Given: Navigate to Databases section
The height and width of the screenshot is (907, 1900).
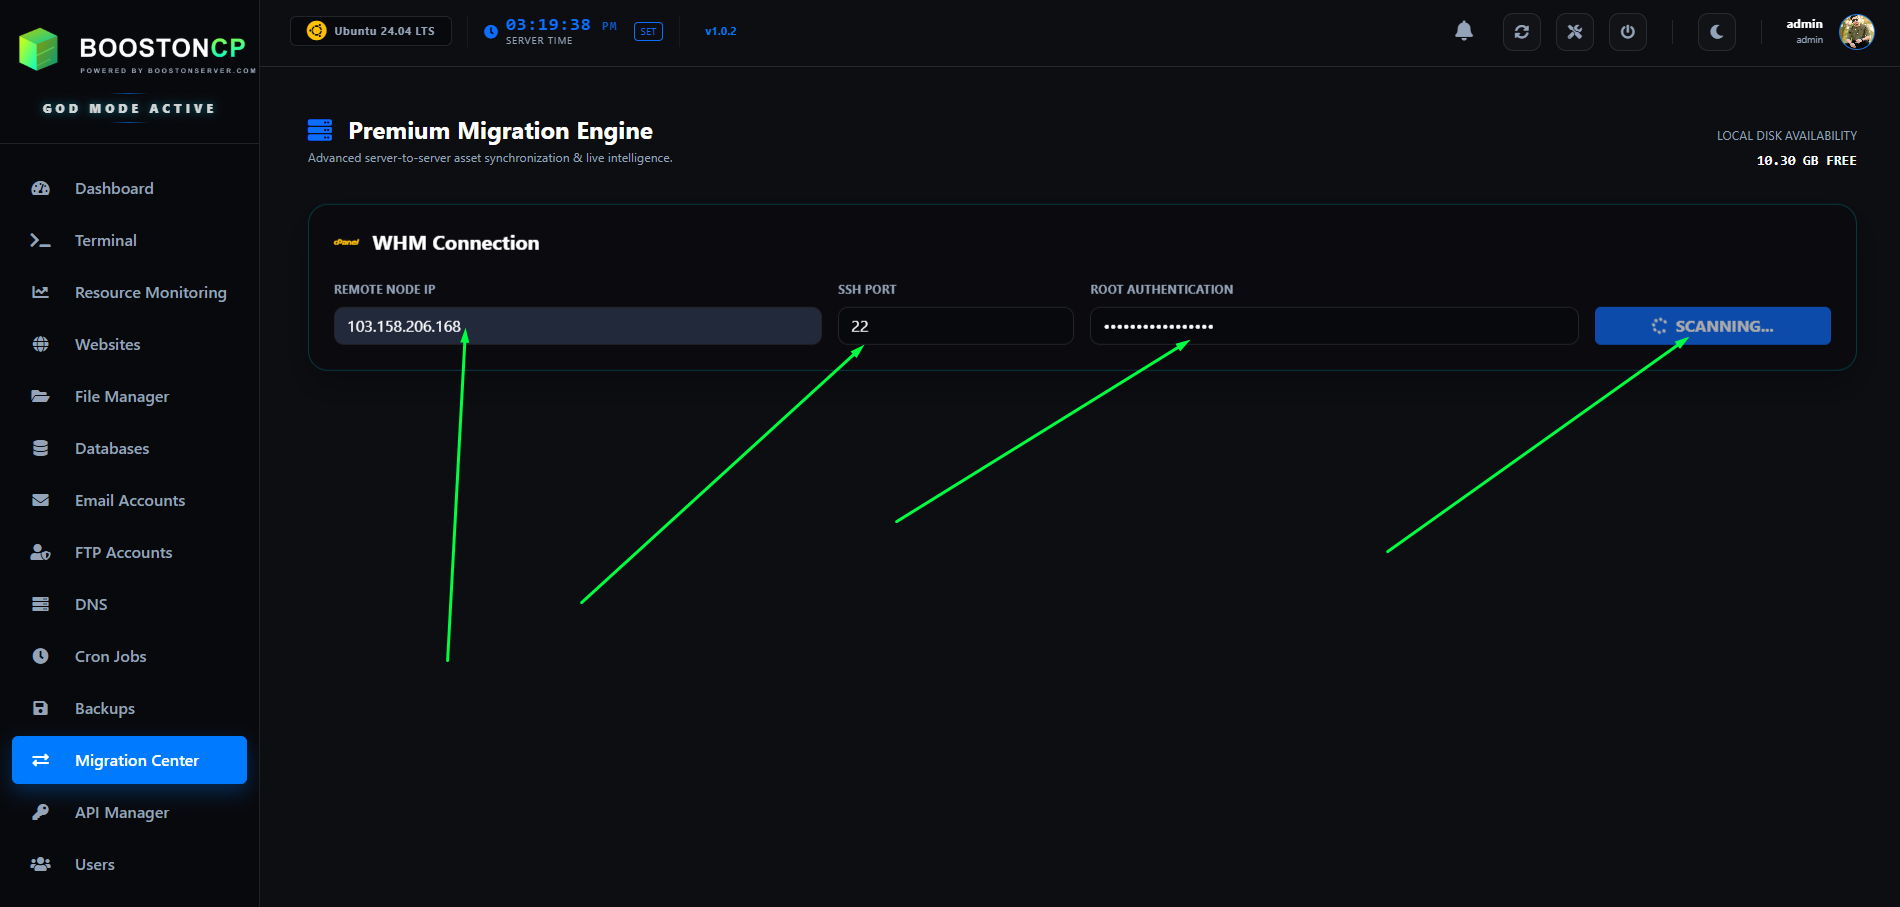Looking at the screenshot, I should 111,448.
